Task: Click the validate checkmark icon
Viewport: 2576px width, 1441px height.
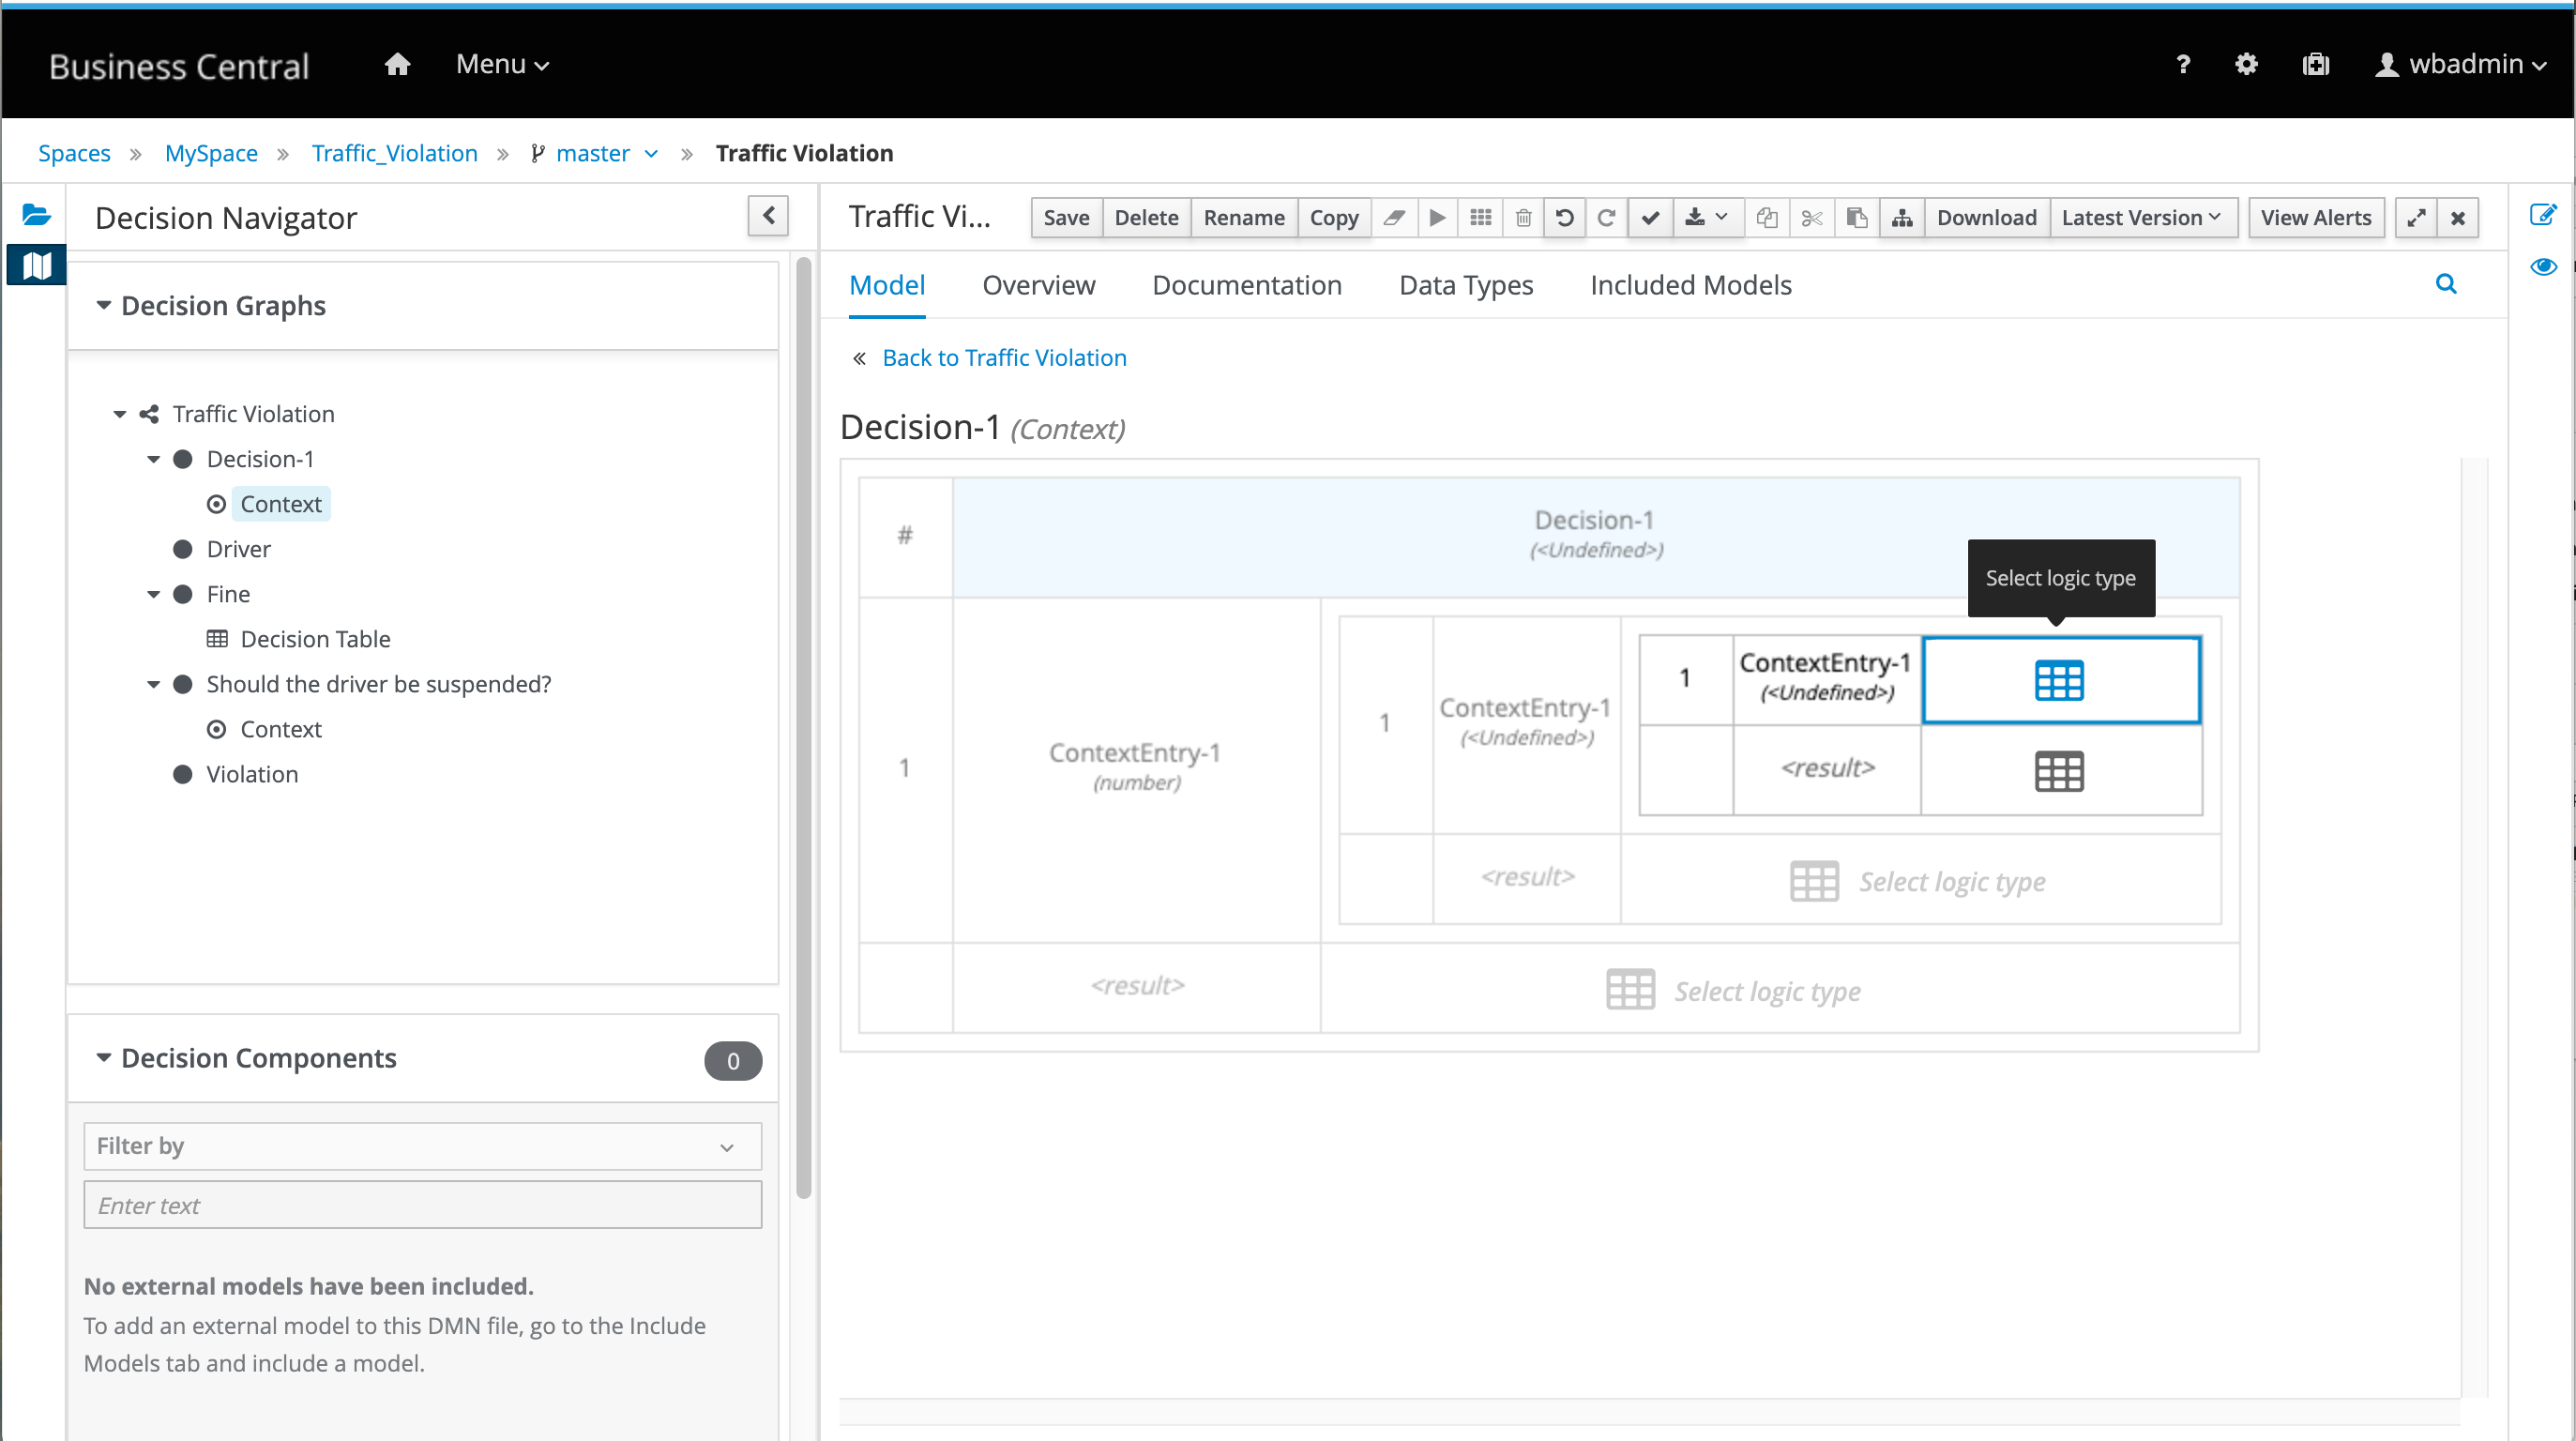Action: click(1650, 218)
